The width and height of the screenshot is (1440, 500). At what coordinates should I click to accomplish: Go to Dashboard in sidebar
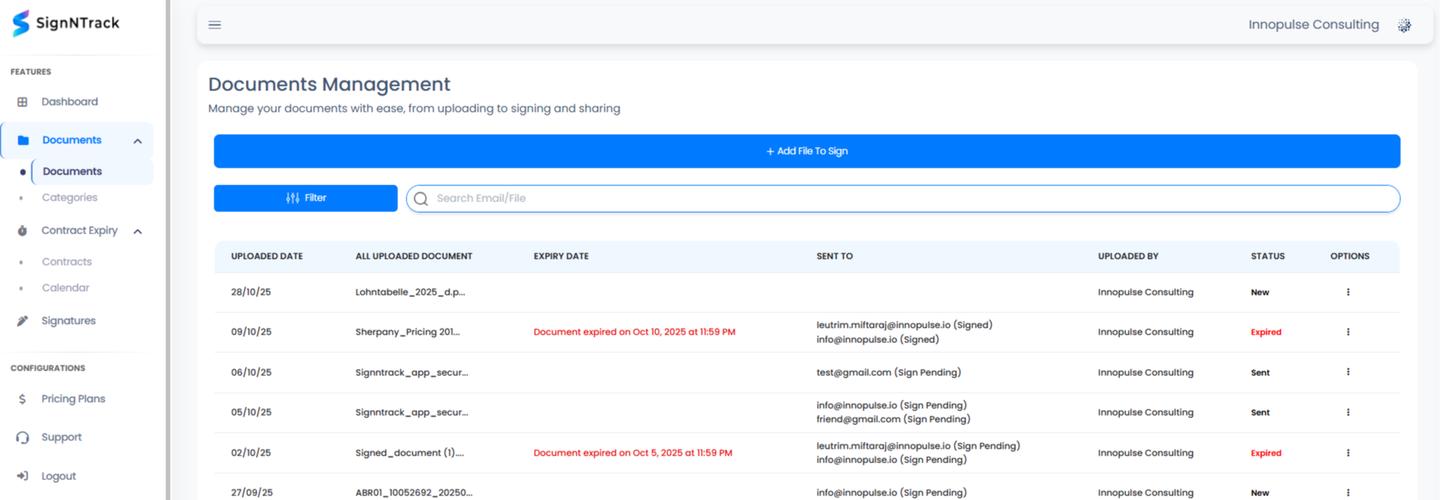click(x=69, y=102)
